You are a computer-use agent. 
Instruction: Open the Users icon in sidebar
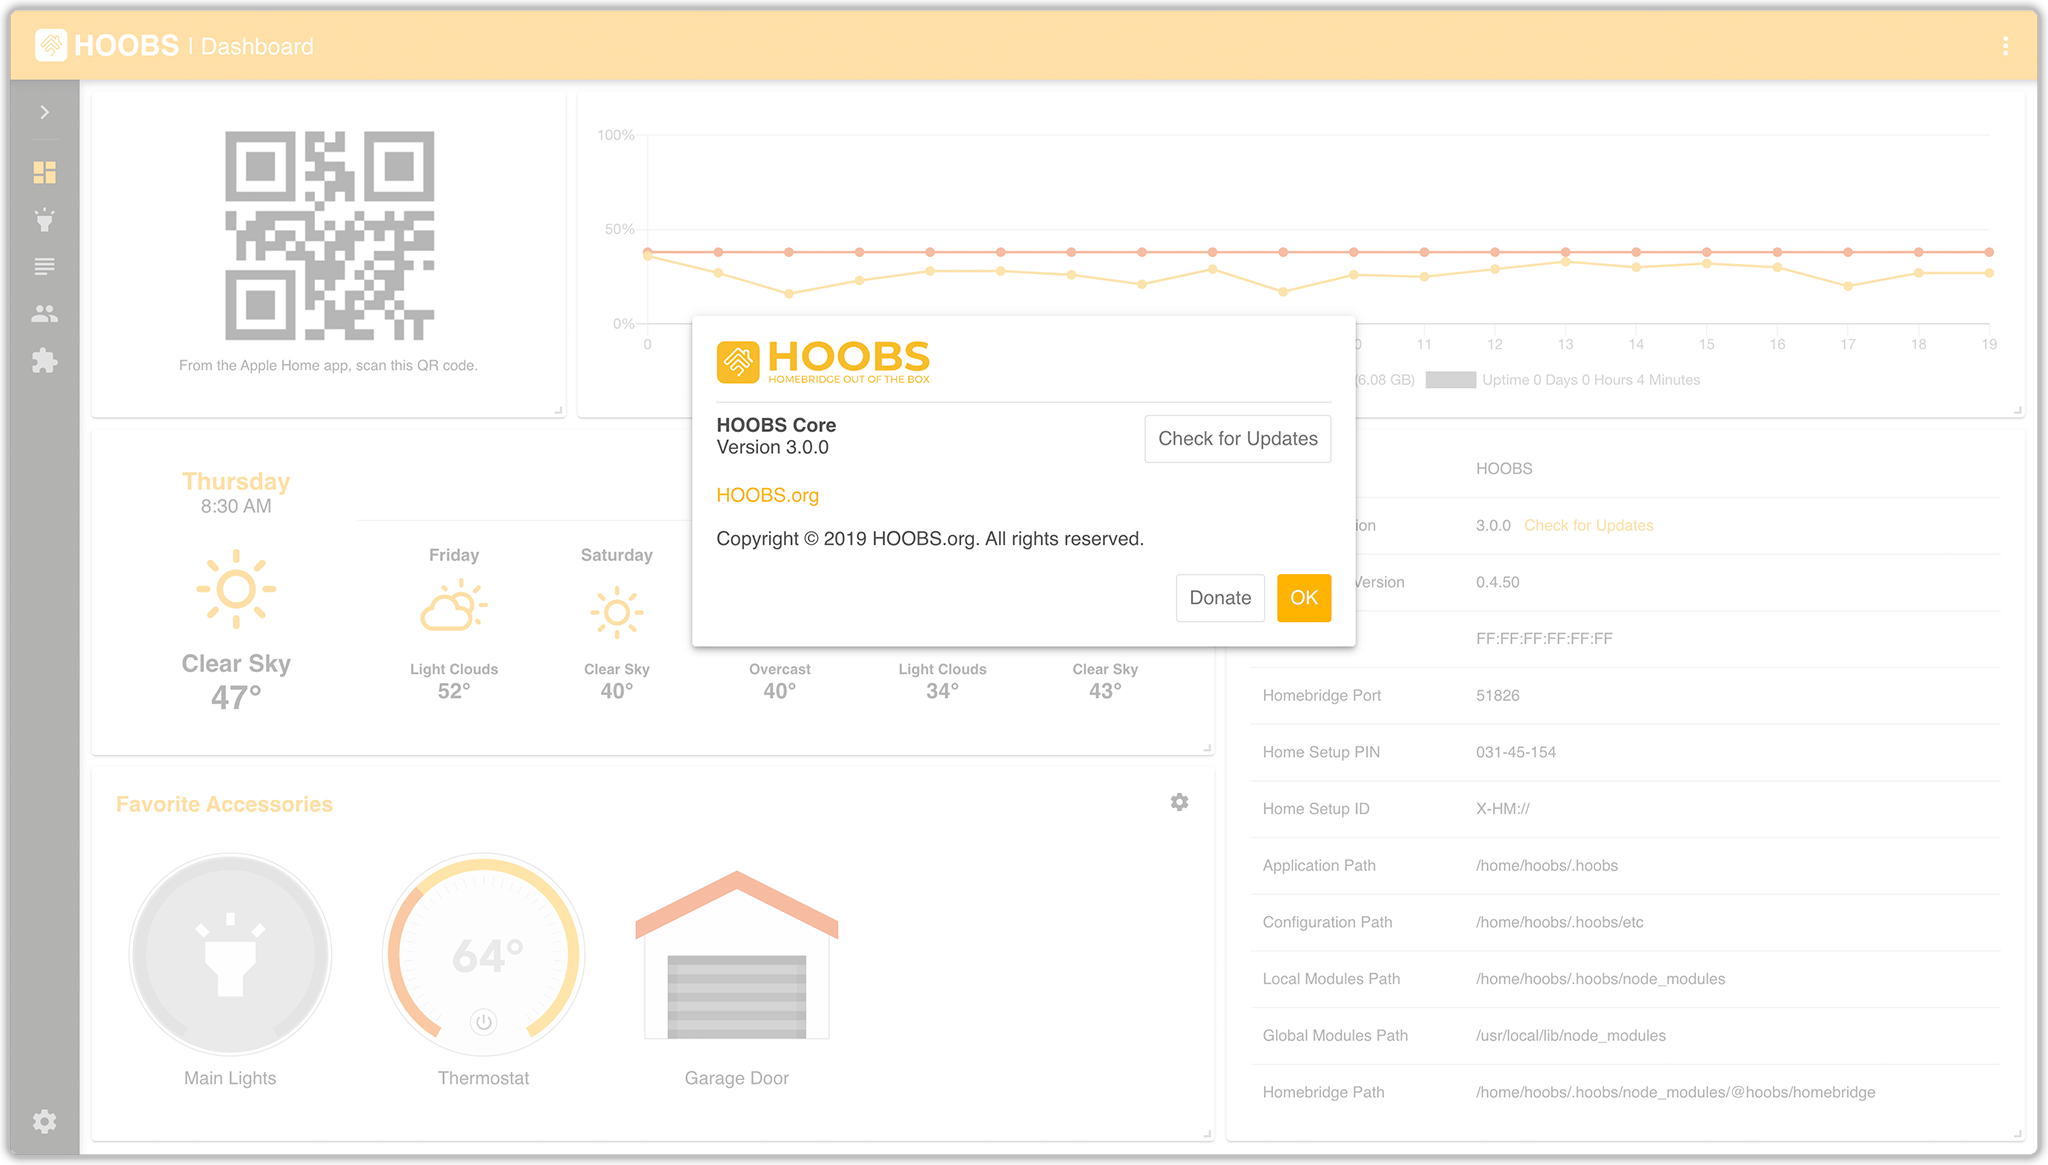pyautogui.click(x=44, y=314)
